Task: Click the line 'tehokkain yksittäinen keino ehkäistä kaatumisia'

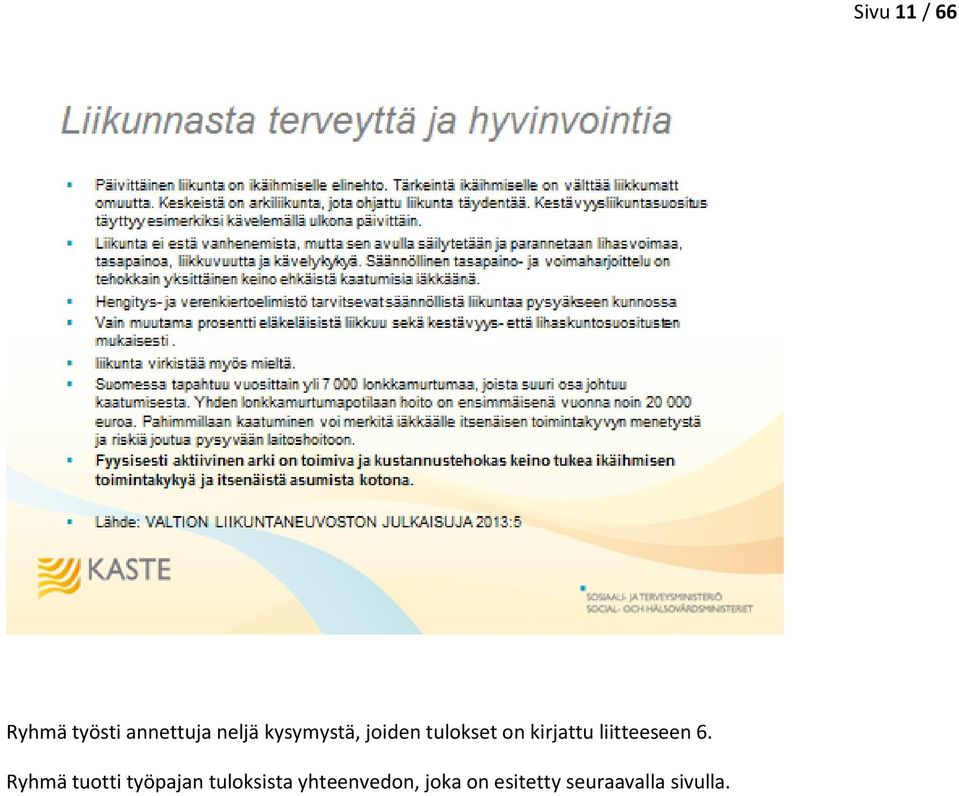Action: pos(287,280)
